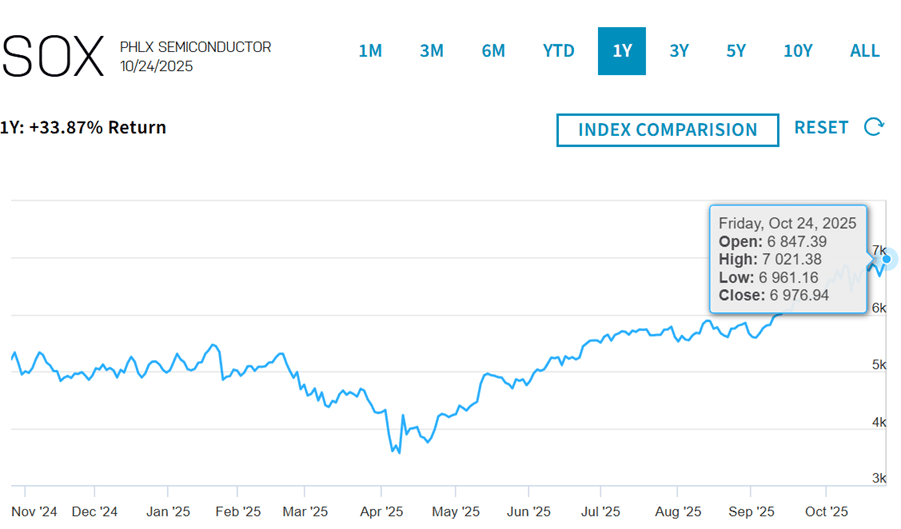
Task: Click the SOX ticker heading
Action: [x=53, y=56]
